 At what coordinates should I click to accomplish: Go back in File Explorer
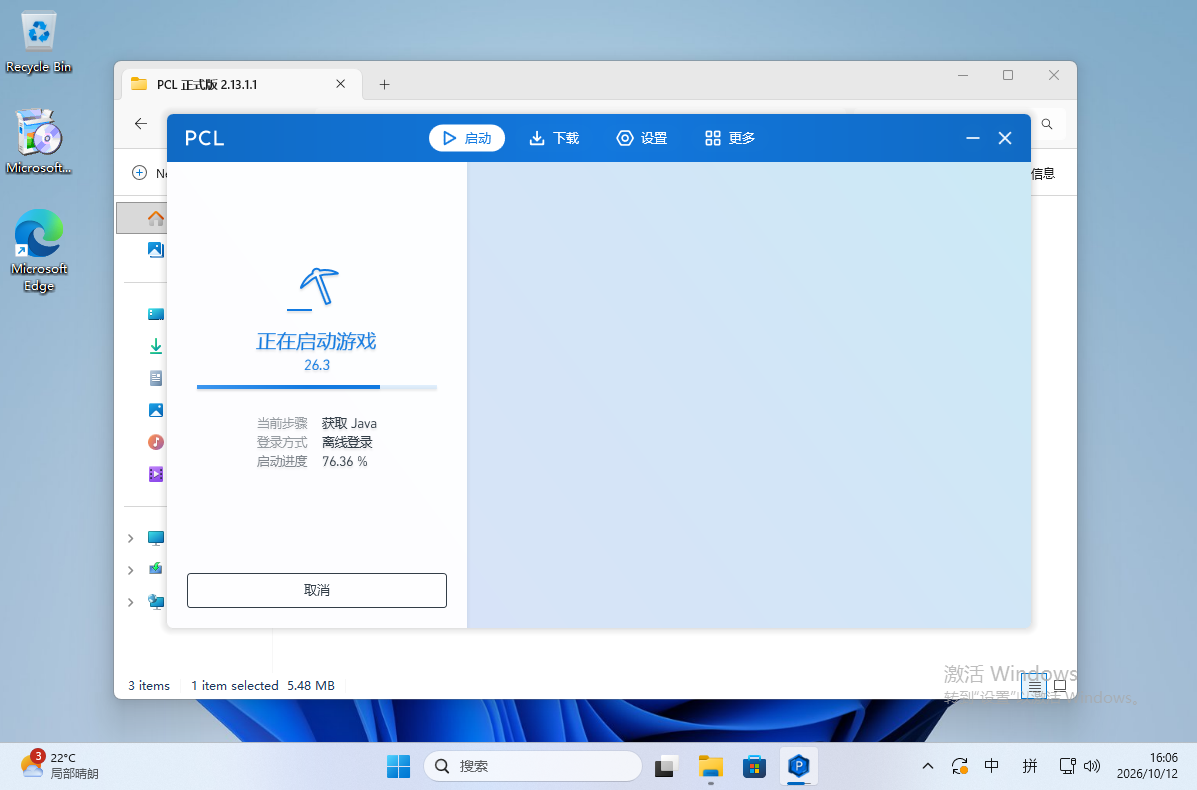tap(140, 124)
